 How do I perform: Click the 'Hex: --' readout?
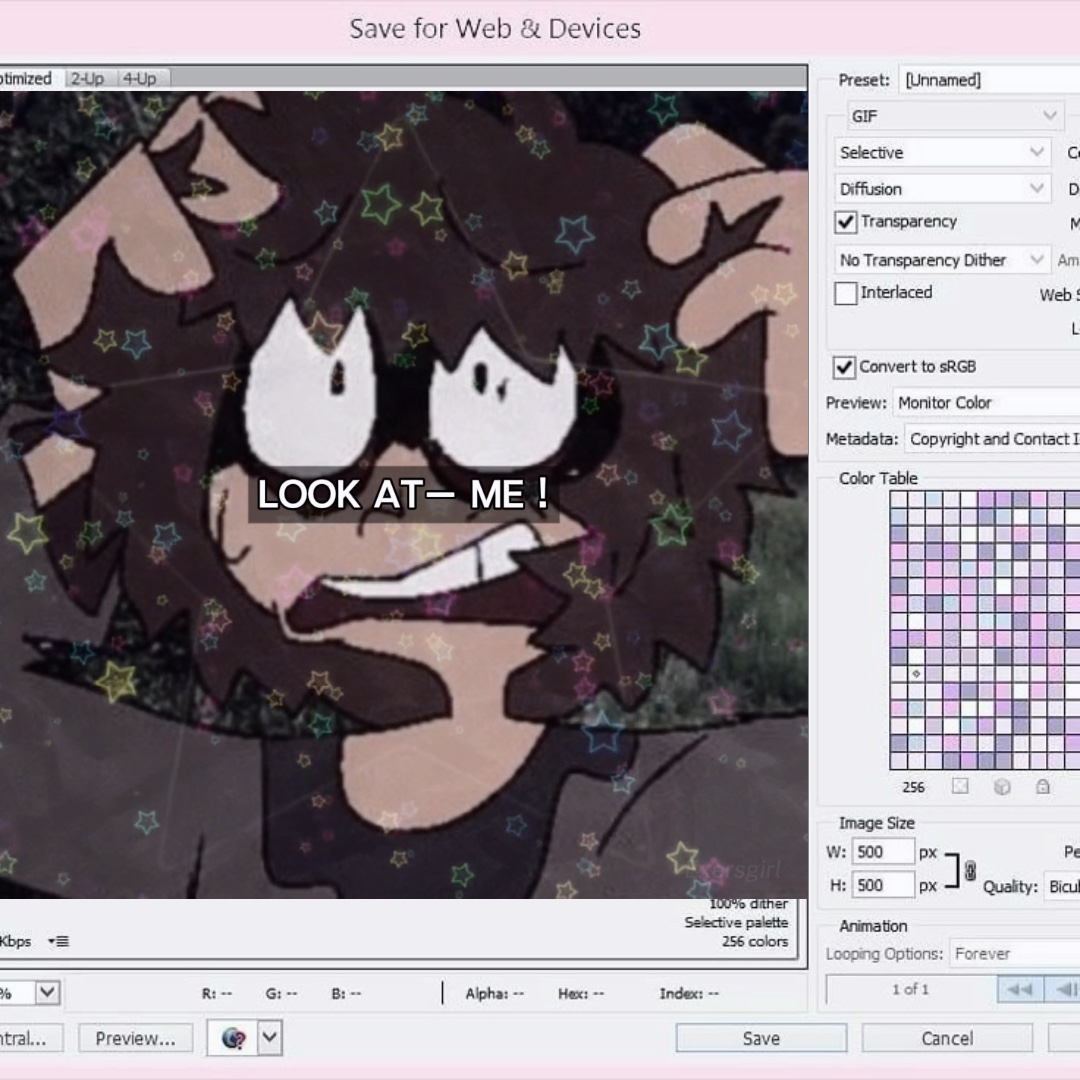(581, 993)
